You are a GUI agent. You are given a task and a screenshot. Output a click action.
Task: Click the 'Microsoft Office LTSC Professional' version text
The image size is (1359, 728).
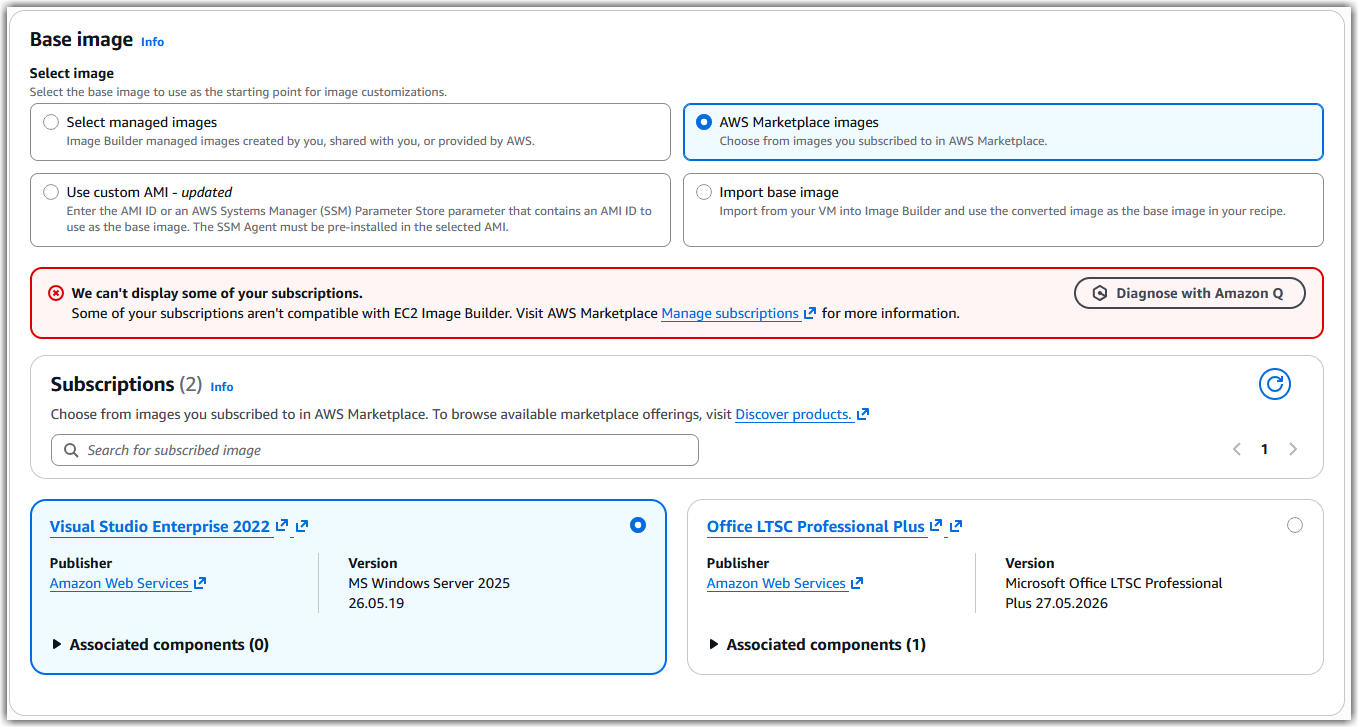[1114, 583]
